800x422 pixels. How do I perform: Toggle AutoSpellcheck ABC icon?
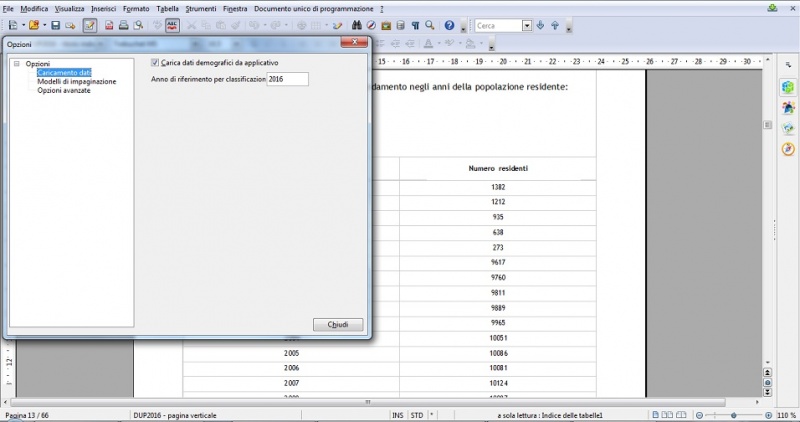(x=171, y=25)
